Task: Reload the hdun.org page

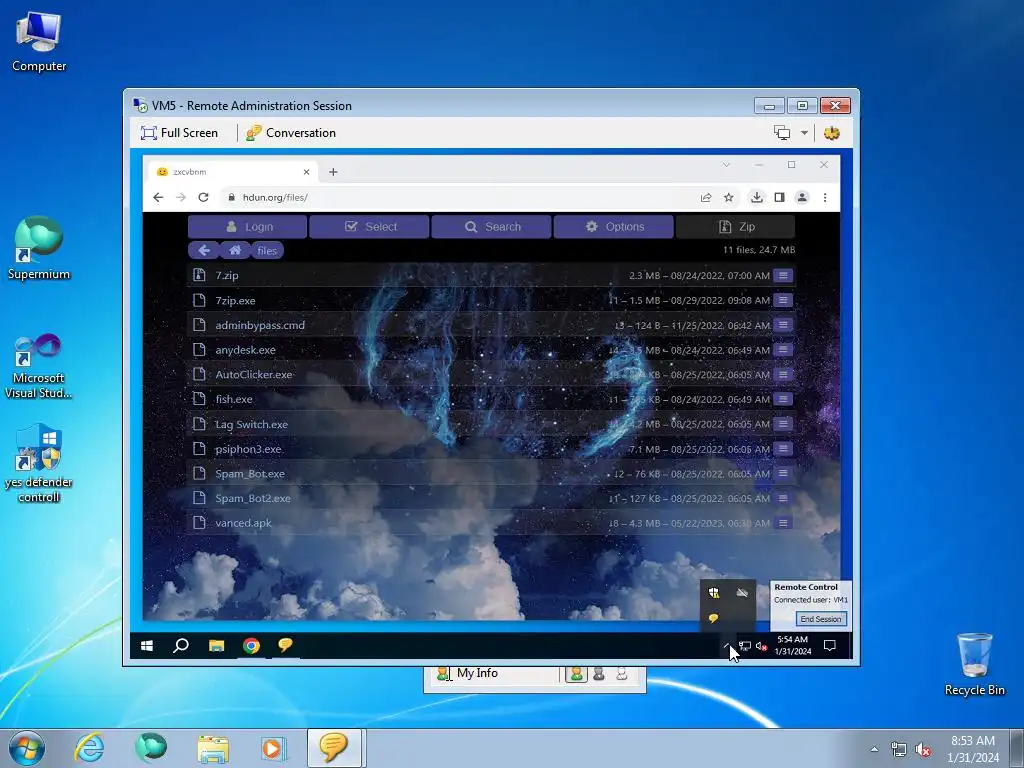Action: click(x=204, y=197)
